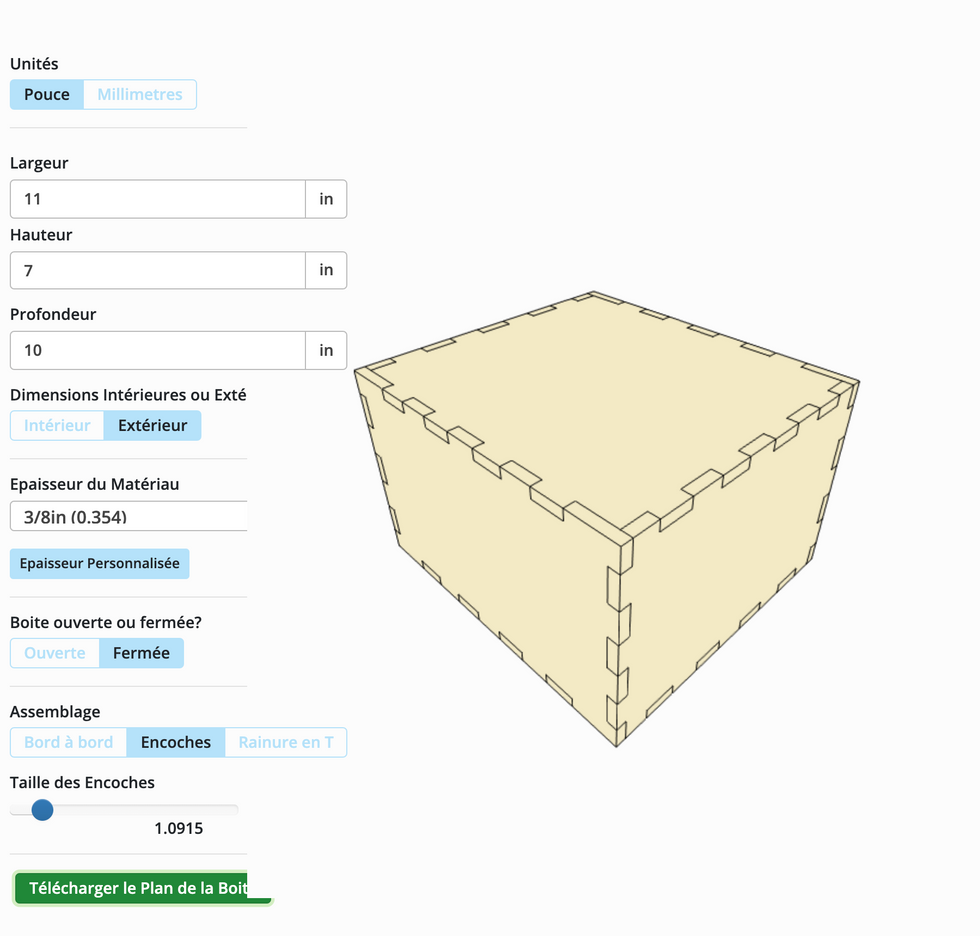The image size is (980, 936).
Task: Click the Profondeur input field
Action: 158,350
